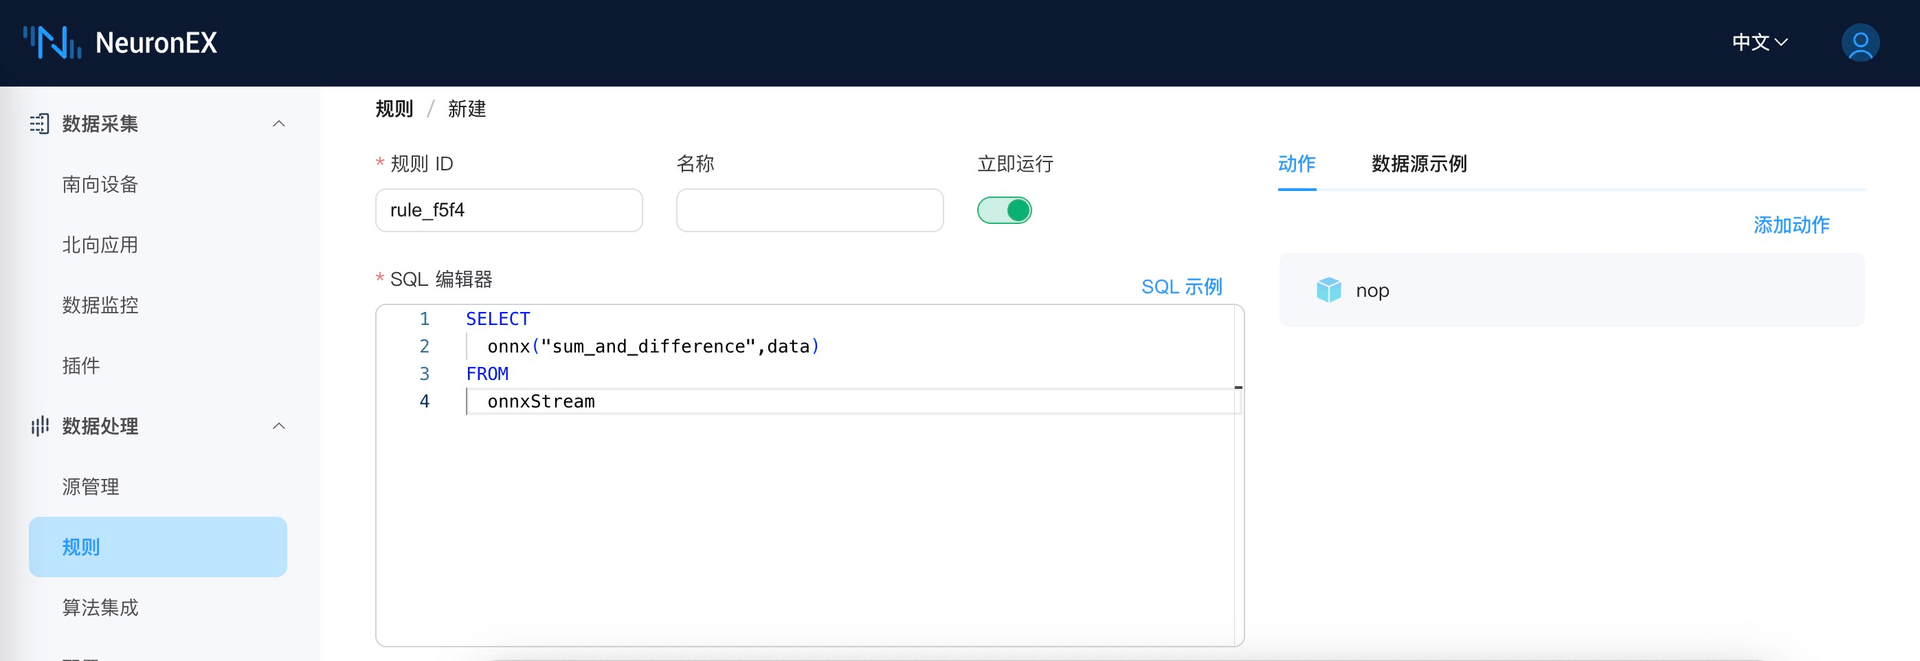
Task: Select the 动作 tab
Action: click(1296, 164)
